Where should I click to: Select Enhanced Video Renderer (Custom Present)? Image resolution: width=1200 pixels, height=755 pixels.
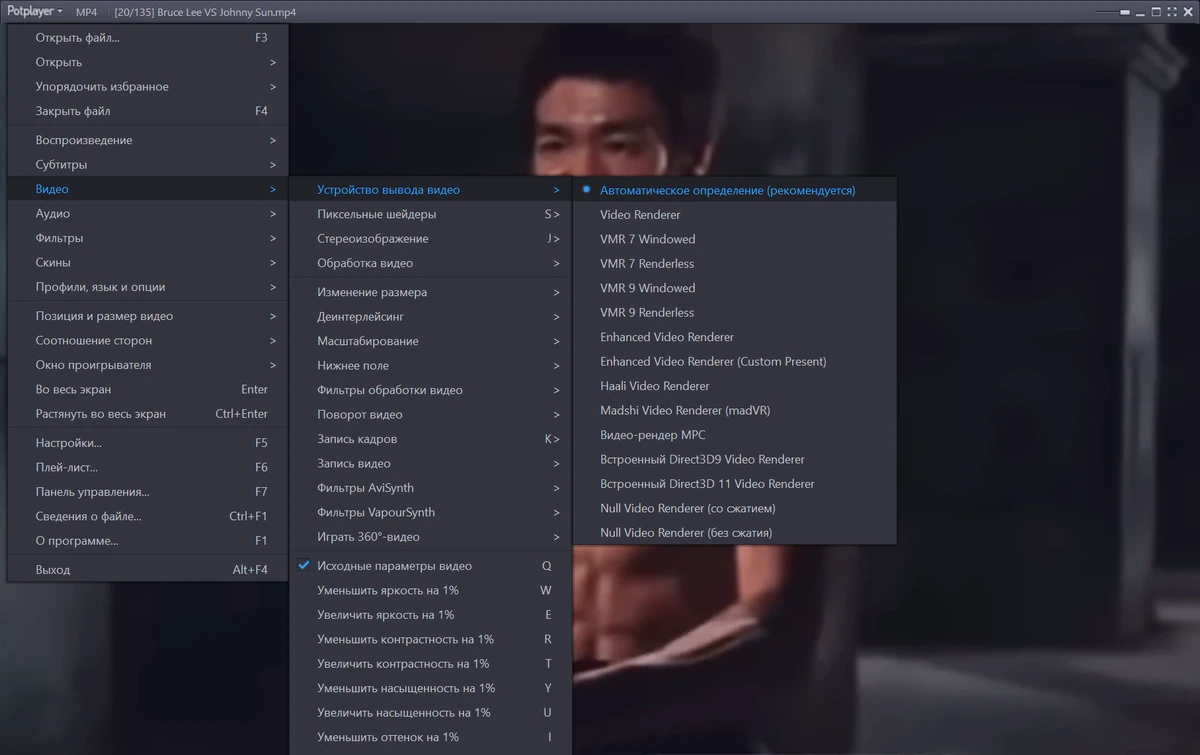click(735, 361)
